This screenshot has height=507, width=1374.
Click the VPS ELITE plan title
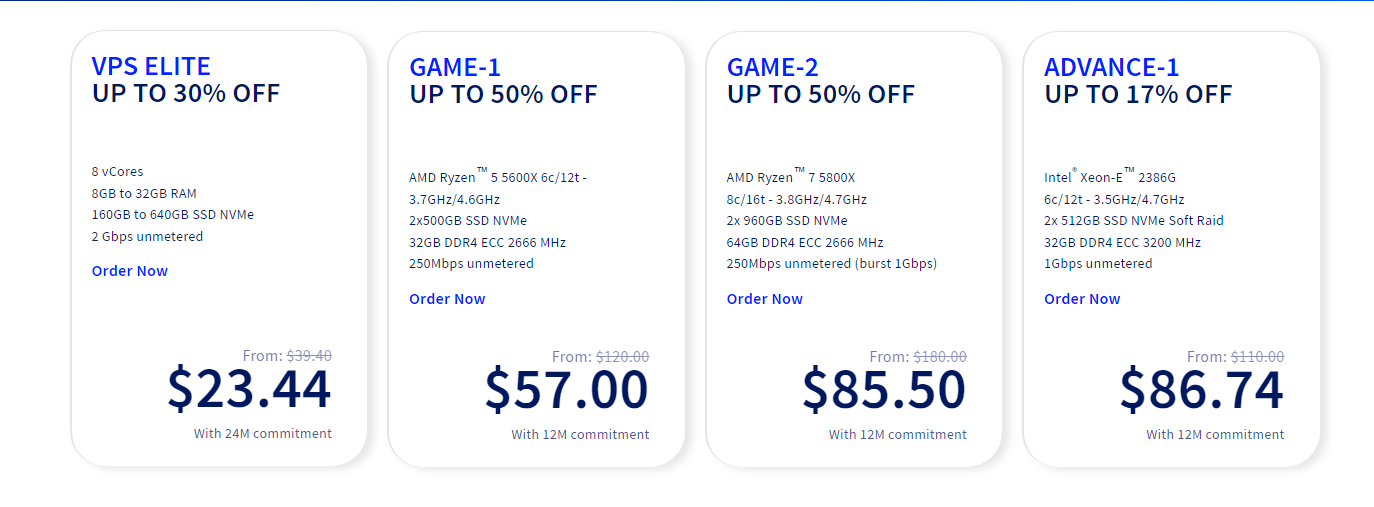click(151, 67)
